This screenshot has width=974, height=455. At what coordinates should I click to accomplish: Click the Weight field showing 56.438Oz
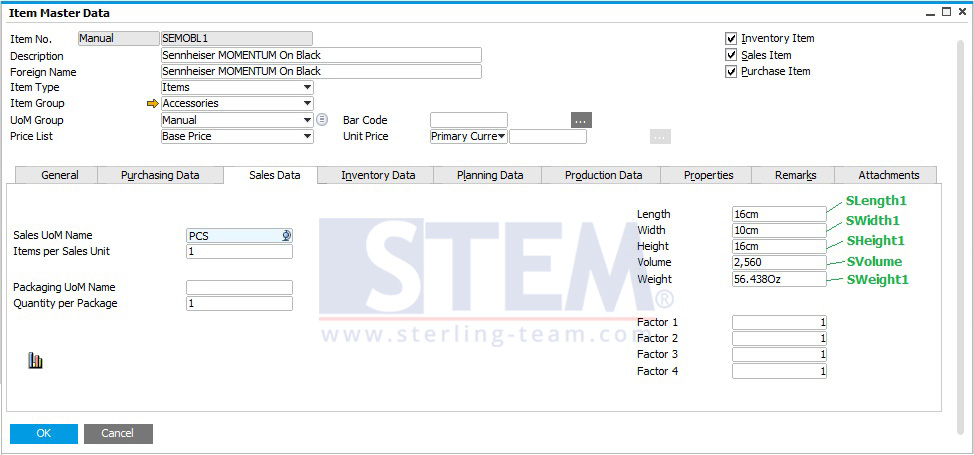coord(780,279)
